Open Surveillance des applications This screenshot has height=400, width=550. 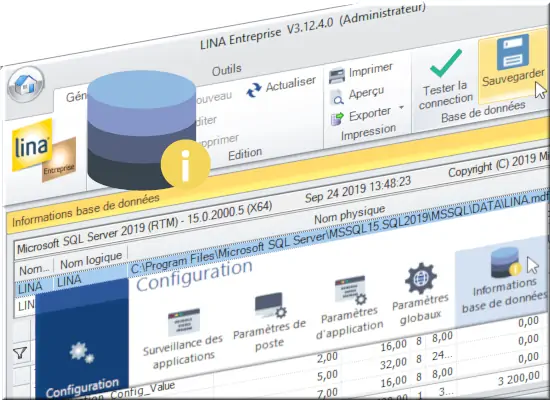point(183,339)
